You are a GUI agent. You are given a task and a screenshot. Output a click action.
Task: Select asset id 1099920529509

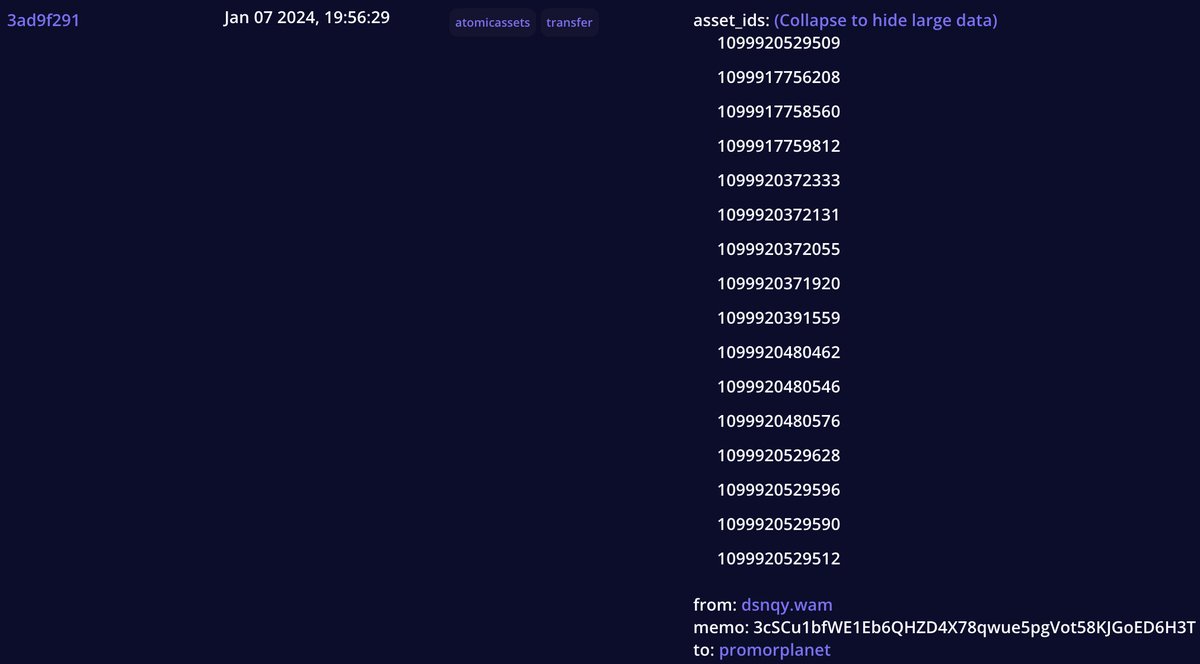coord(779,43)
